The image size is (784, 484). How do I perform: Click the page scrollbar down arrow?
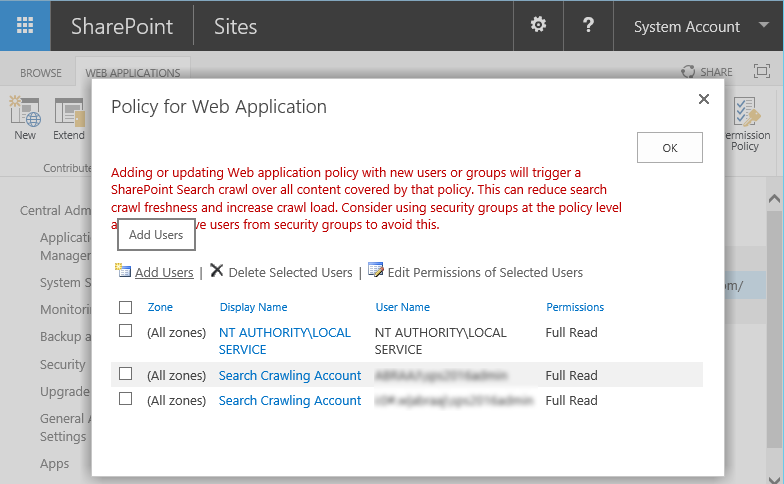click(774, 479)
